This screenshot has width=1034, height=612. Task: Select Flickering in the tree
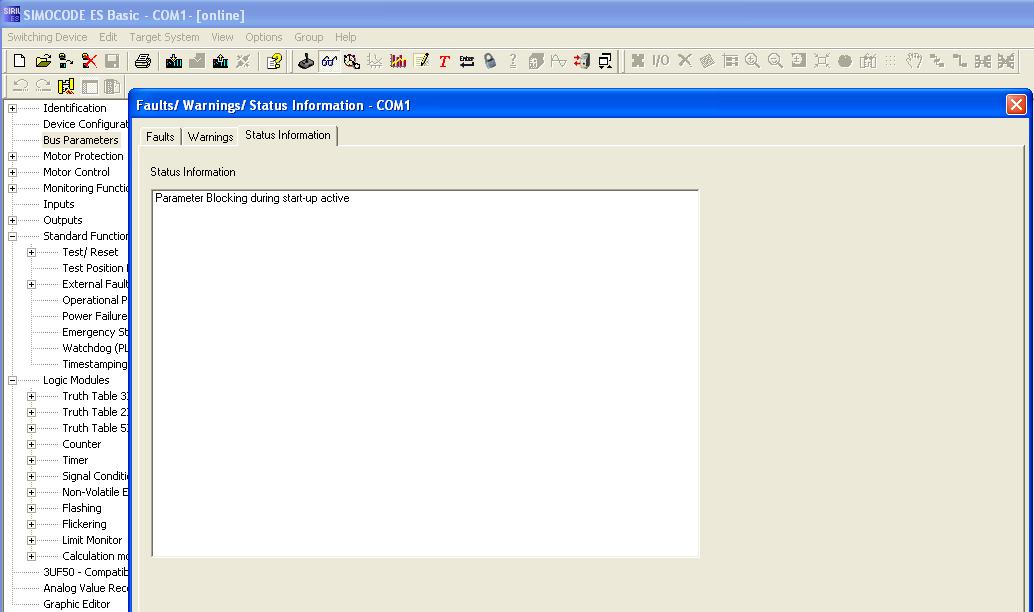click(x=84, y=524)
